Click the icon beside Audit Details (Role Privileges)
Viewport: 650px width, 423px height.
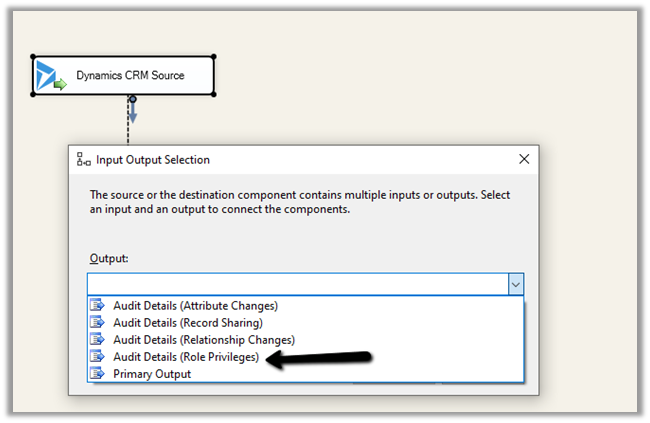(97, 357)
